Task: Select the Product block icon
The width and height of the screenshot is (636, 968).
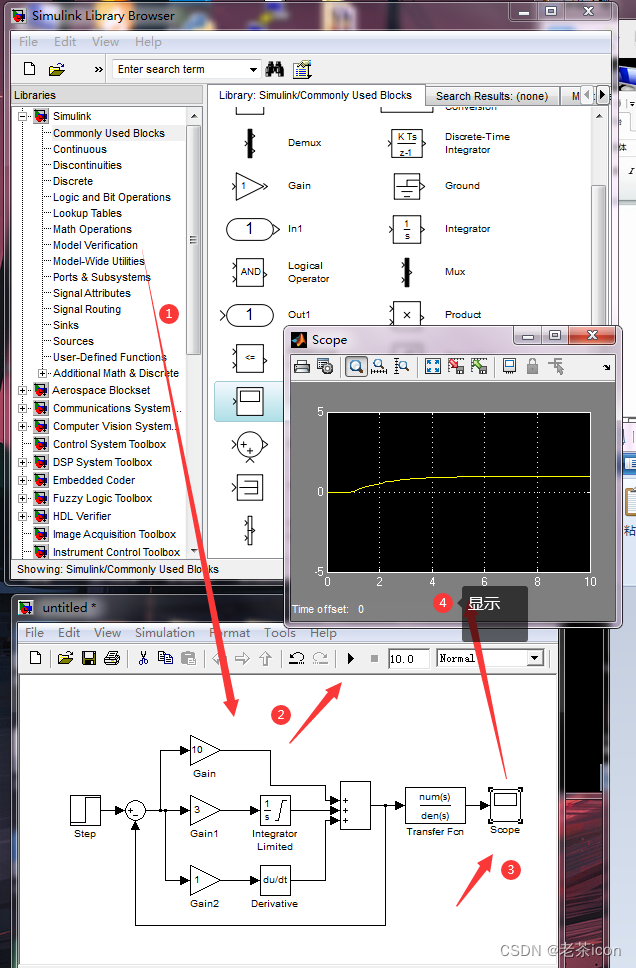Action: pyautogui.click(x=407, y=314)
